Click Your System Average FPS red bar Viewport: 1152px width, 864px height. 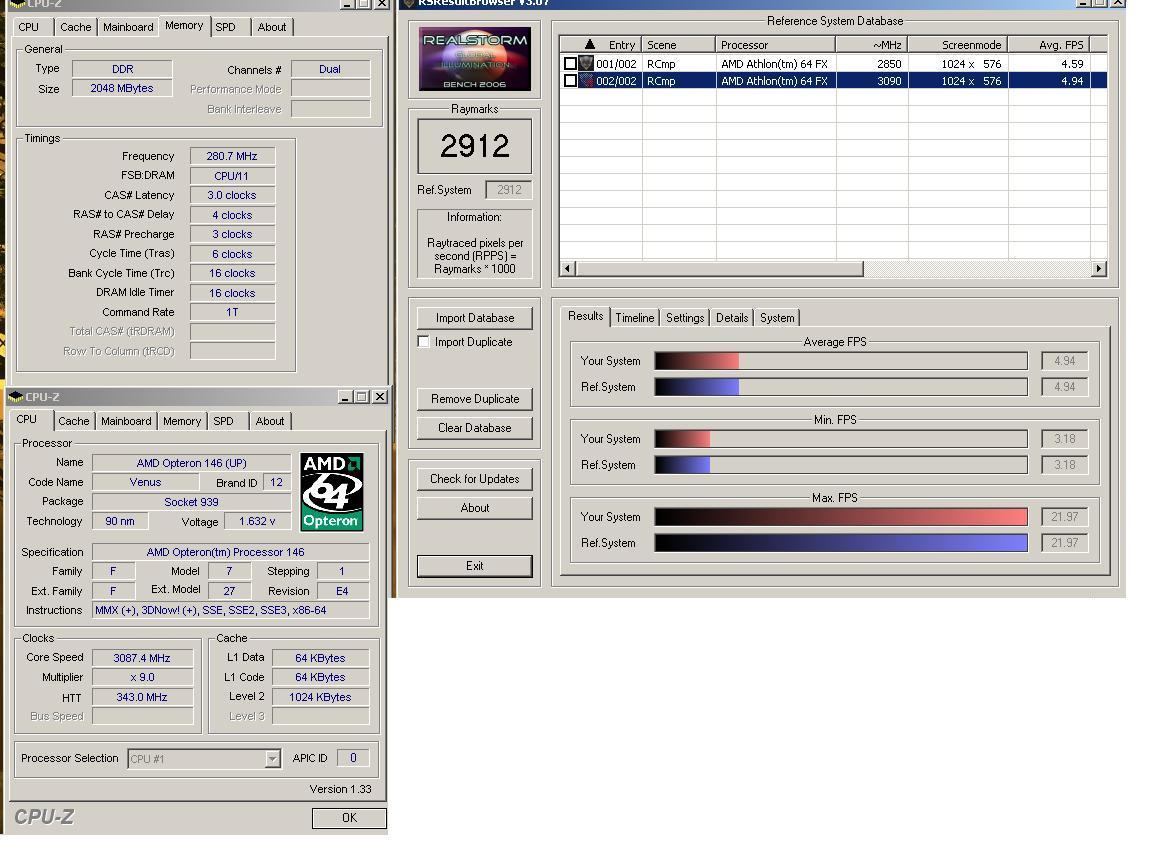click(696, 361)
